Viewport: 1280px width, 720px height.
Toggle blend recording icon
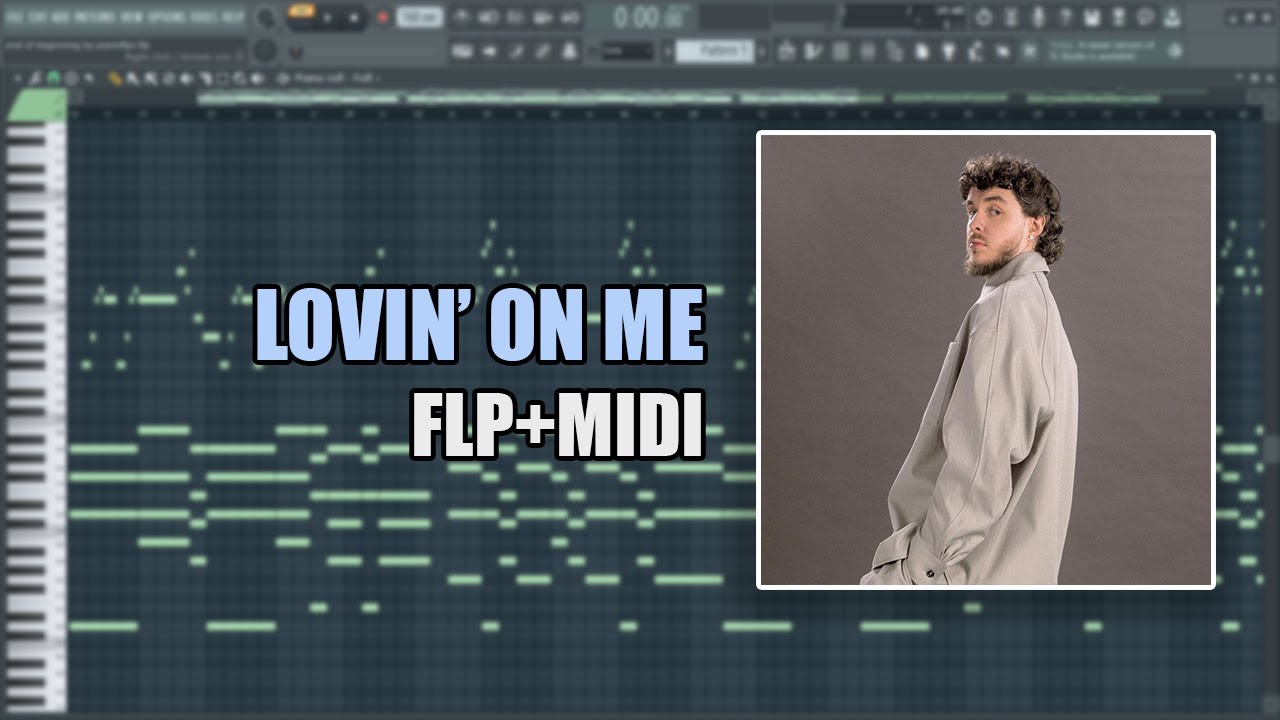(543, 18)
